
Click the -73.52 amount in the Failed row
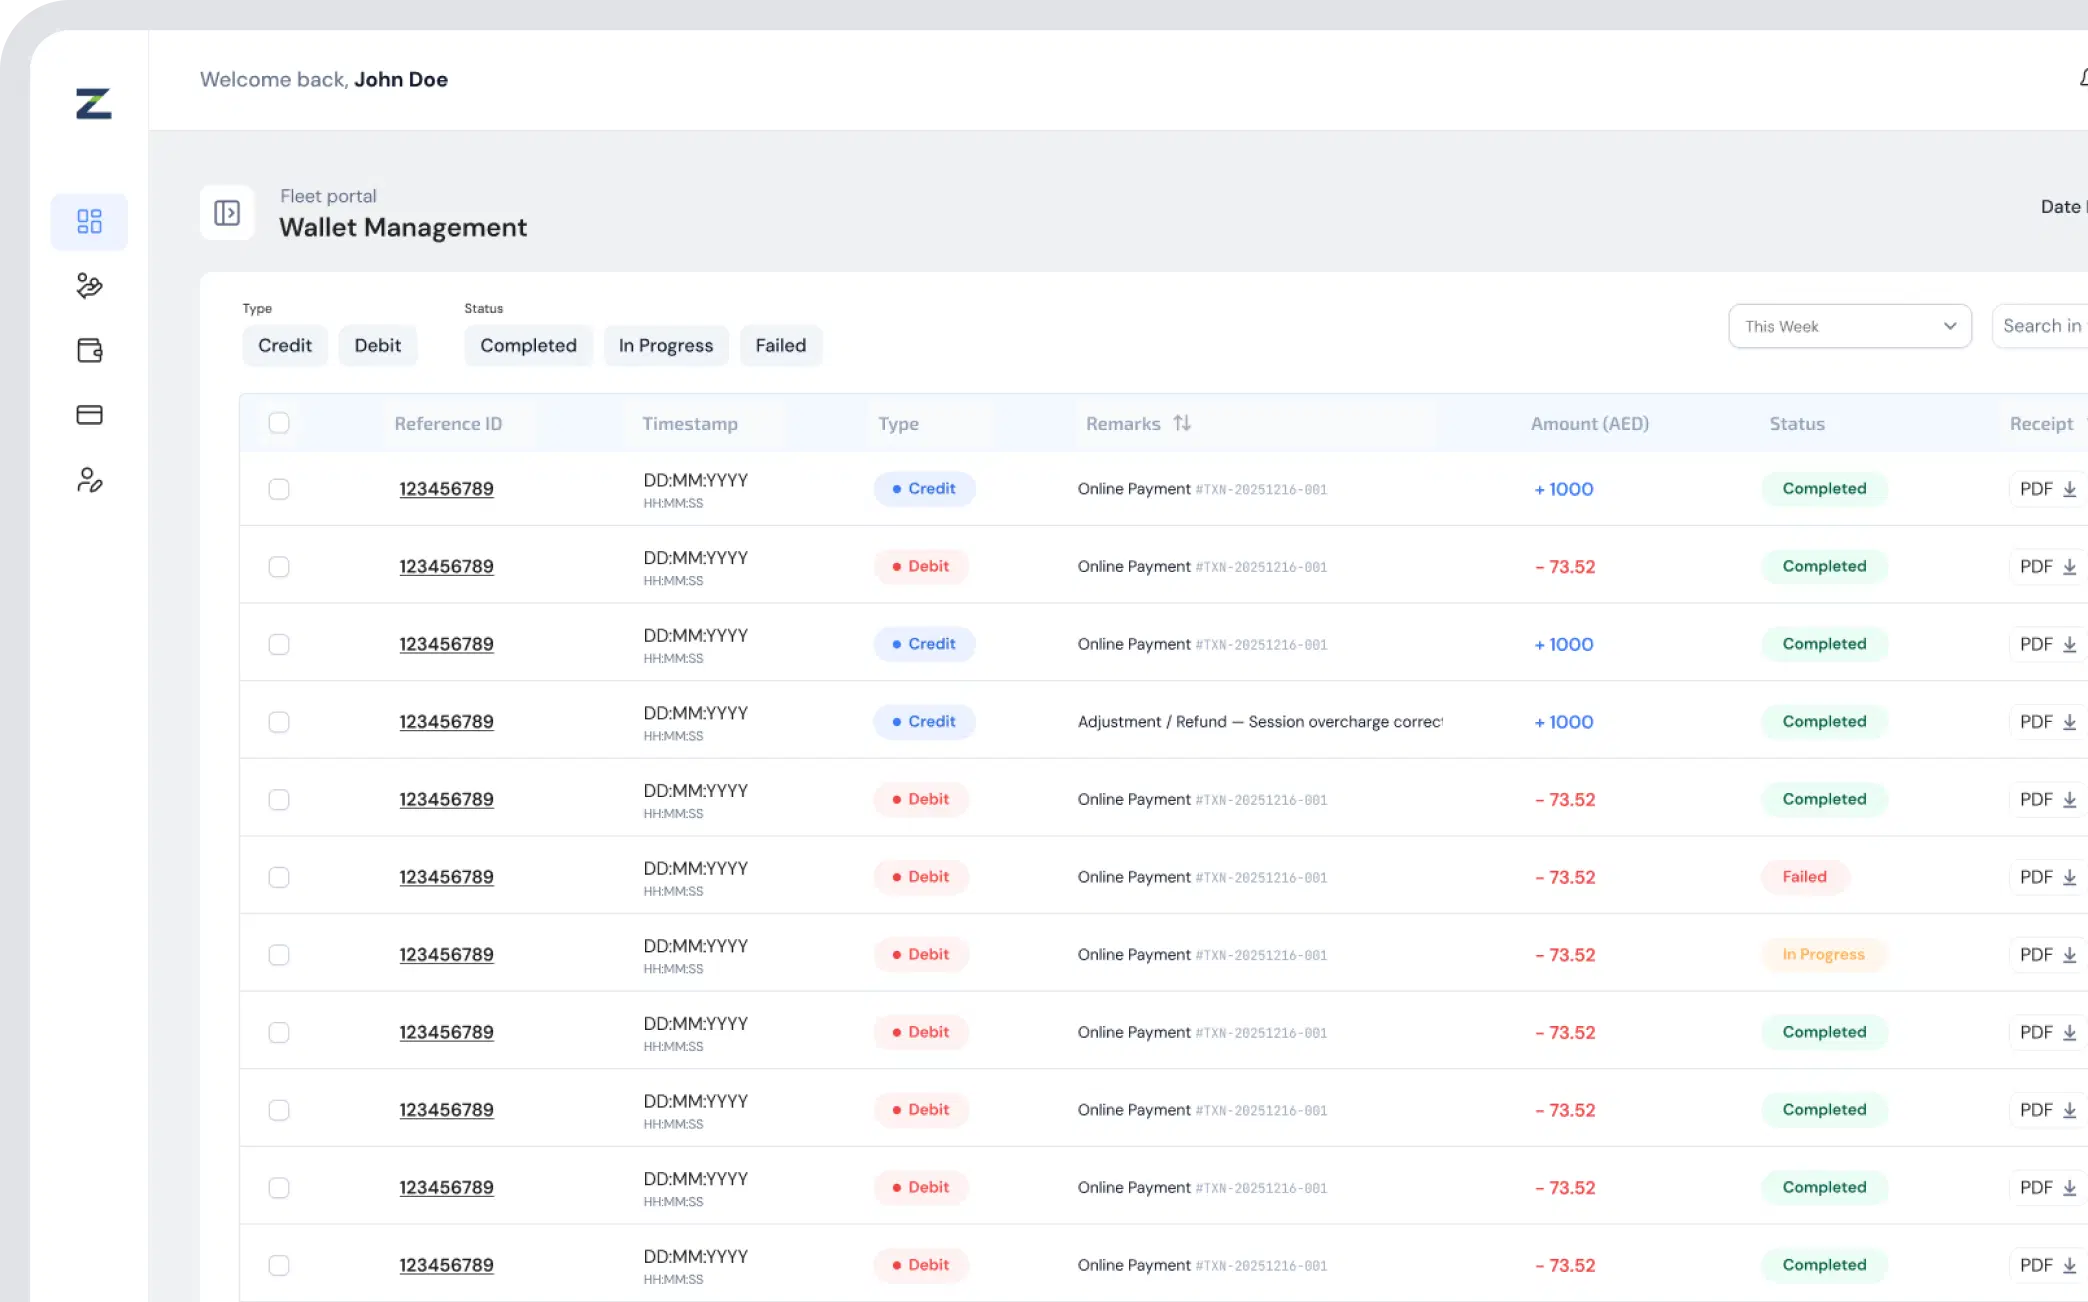(x=1565, y=877)
